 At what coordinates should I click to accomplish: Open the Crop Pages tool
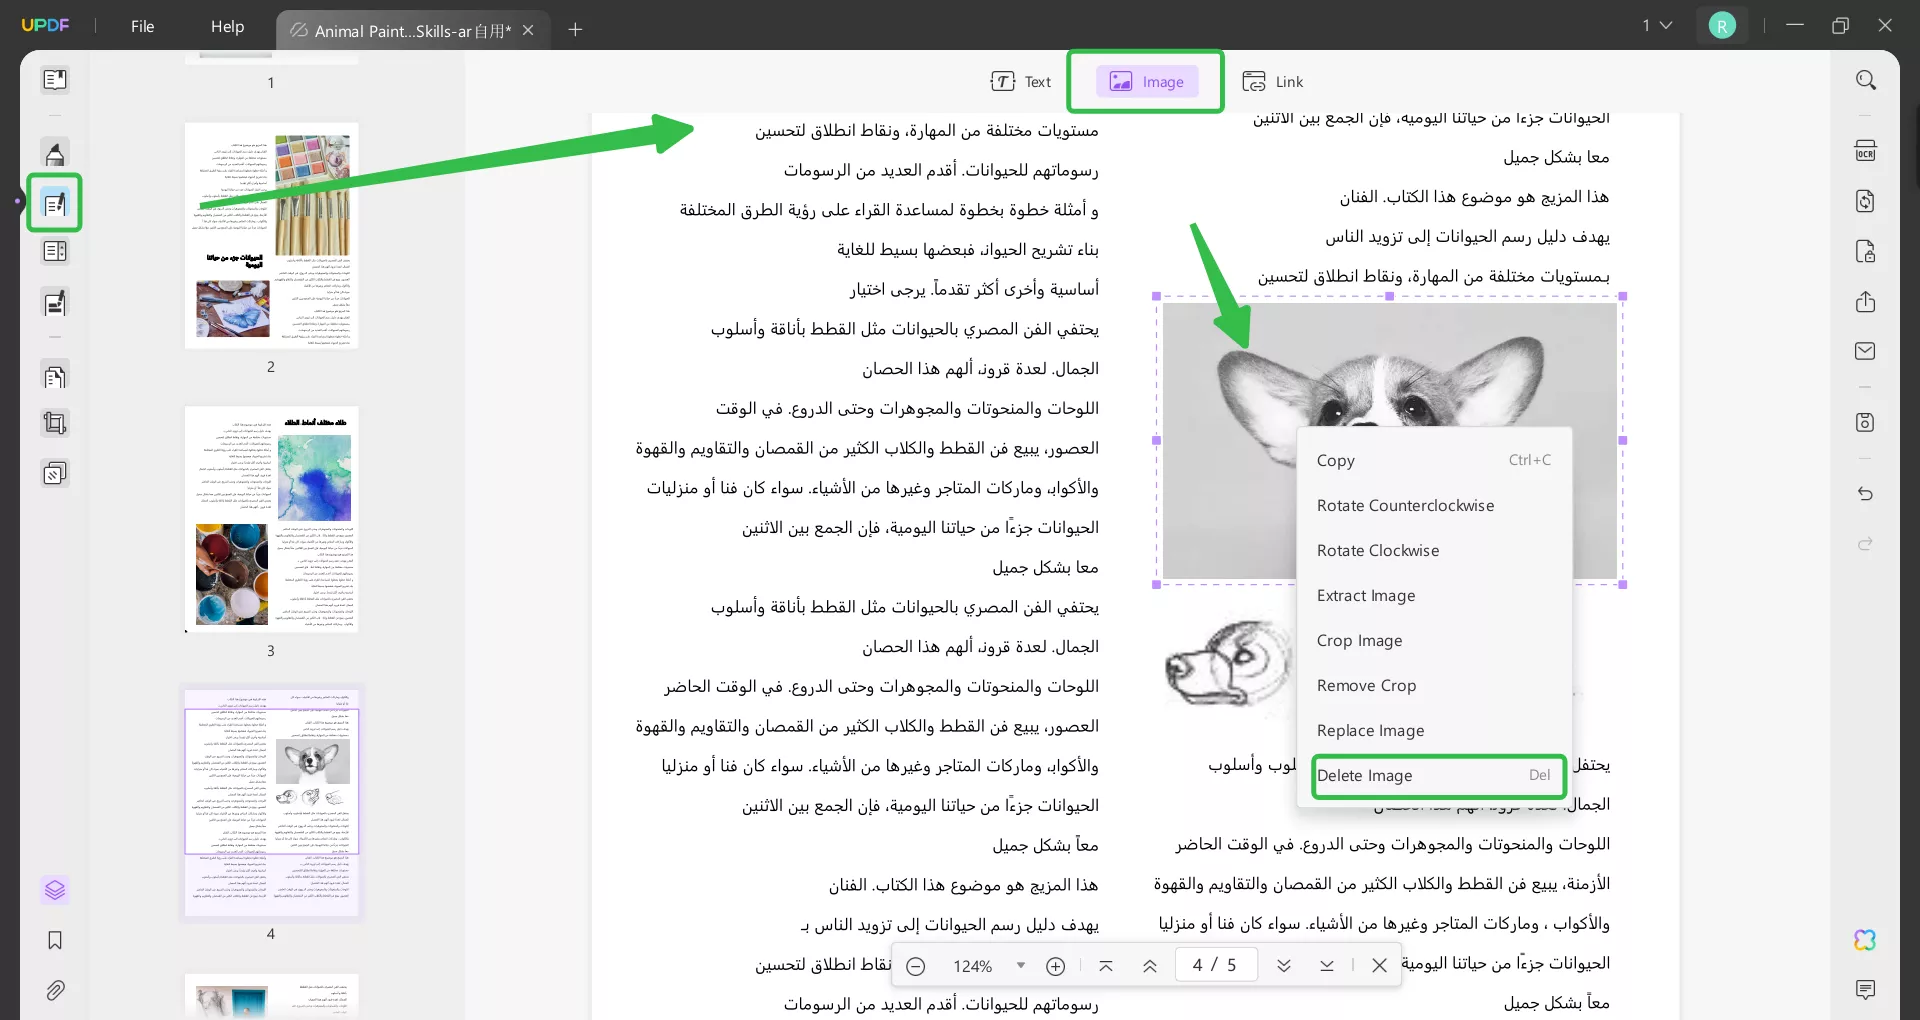point(55,423)
